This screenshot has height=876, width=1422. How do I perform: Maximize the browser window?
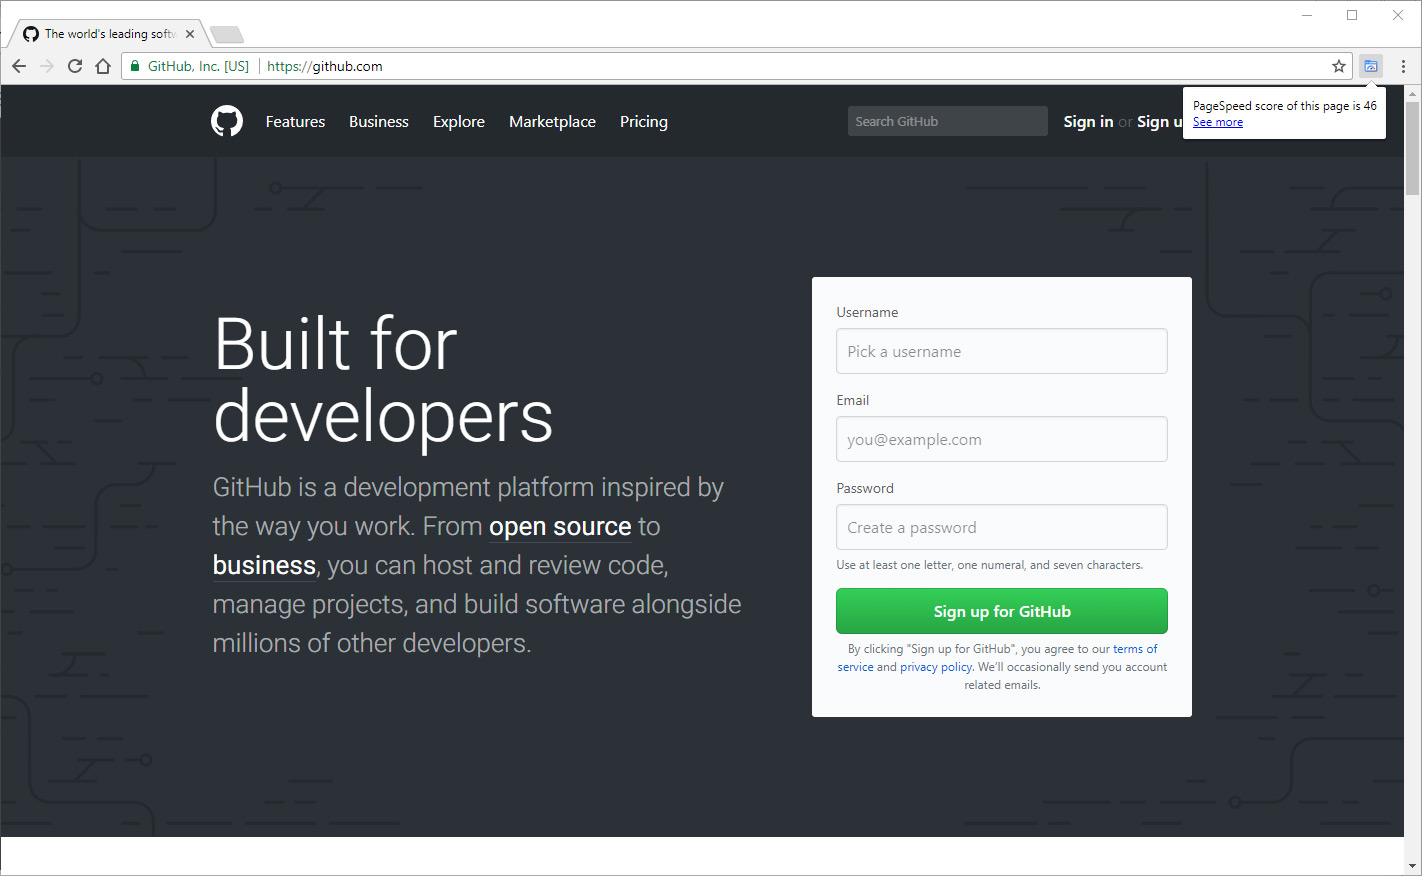pyautogui.click(x=1352, y=15)
